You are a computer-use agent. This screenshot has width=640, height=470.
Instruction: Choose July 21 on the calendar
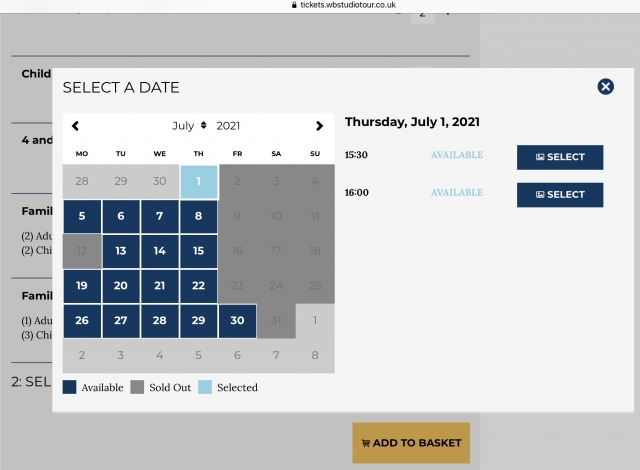tap(160, 286)
